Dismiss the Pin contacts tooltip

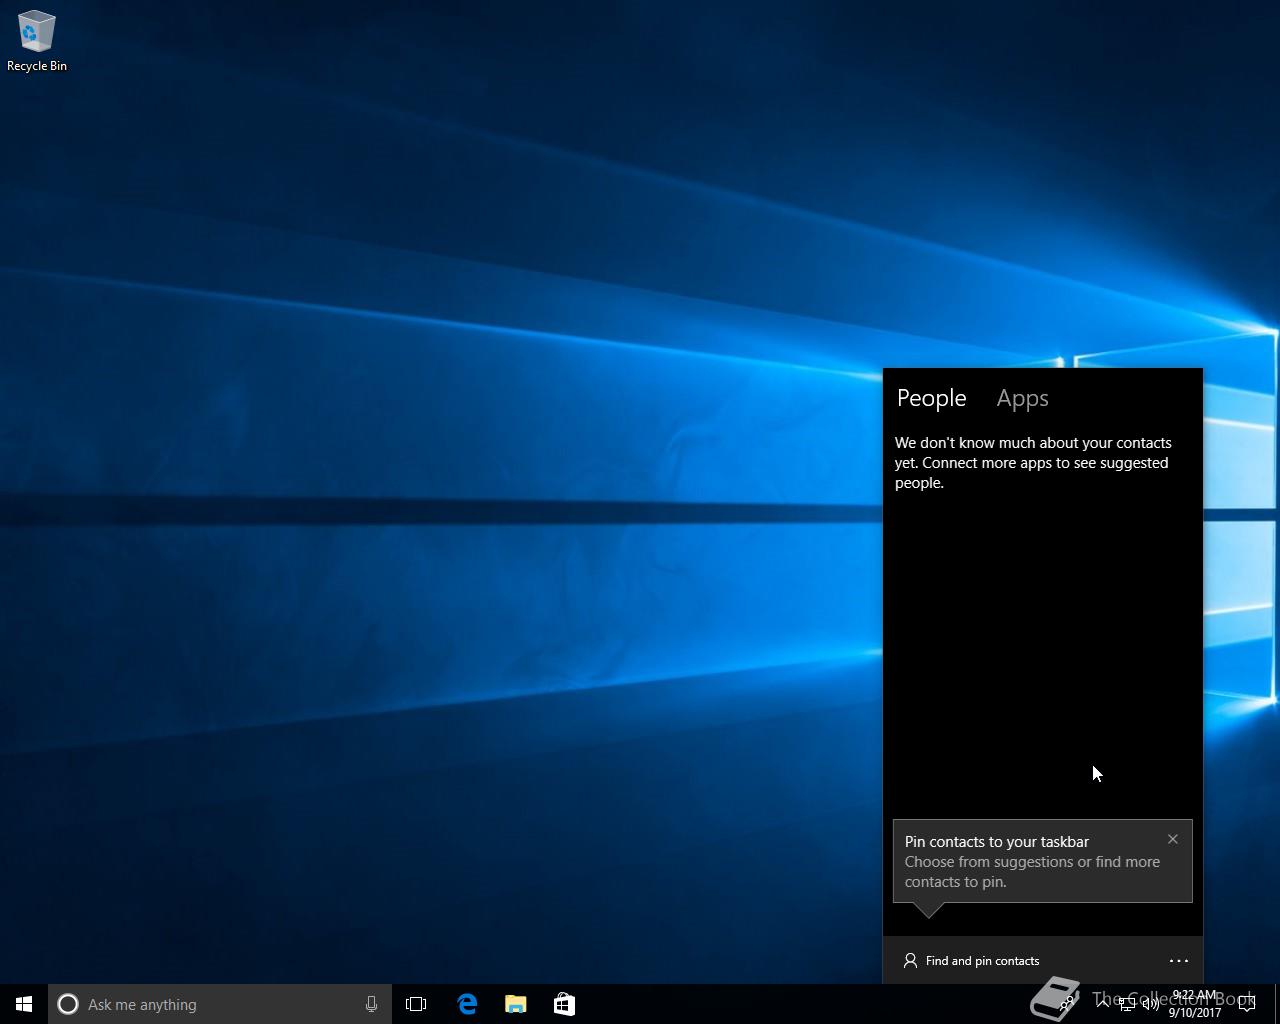point(1173,839)
